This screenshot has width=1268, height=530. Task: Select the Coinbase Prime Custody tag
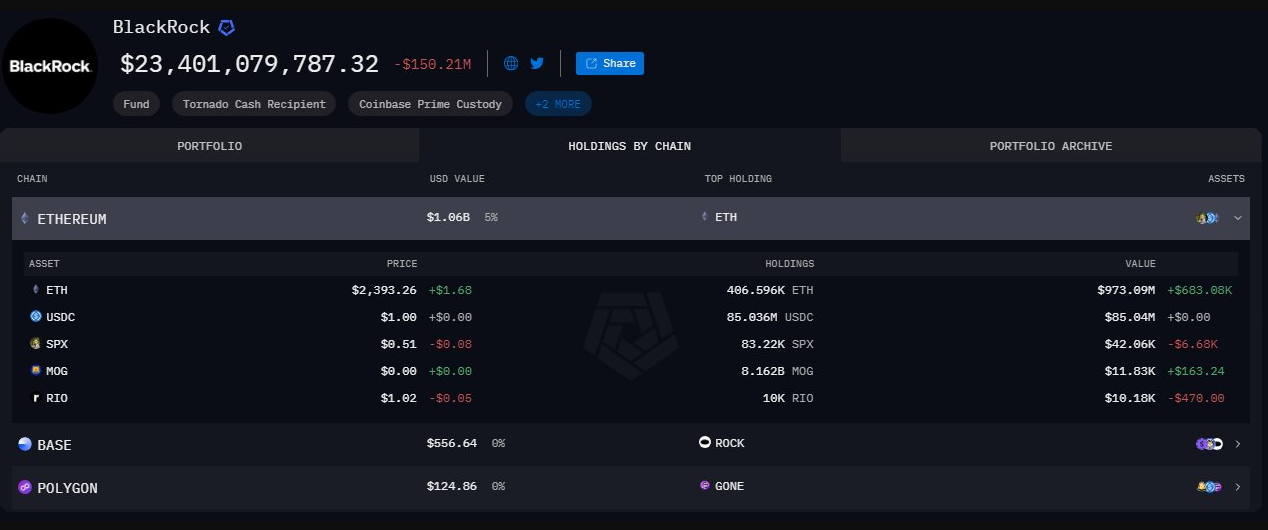click(431, 104)
